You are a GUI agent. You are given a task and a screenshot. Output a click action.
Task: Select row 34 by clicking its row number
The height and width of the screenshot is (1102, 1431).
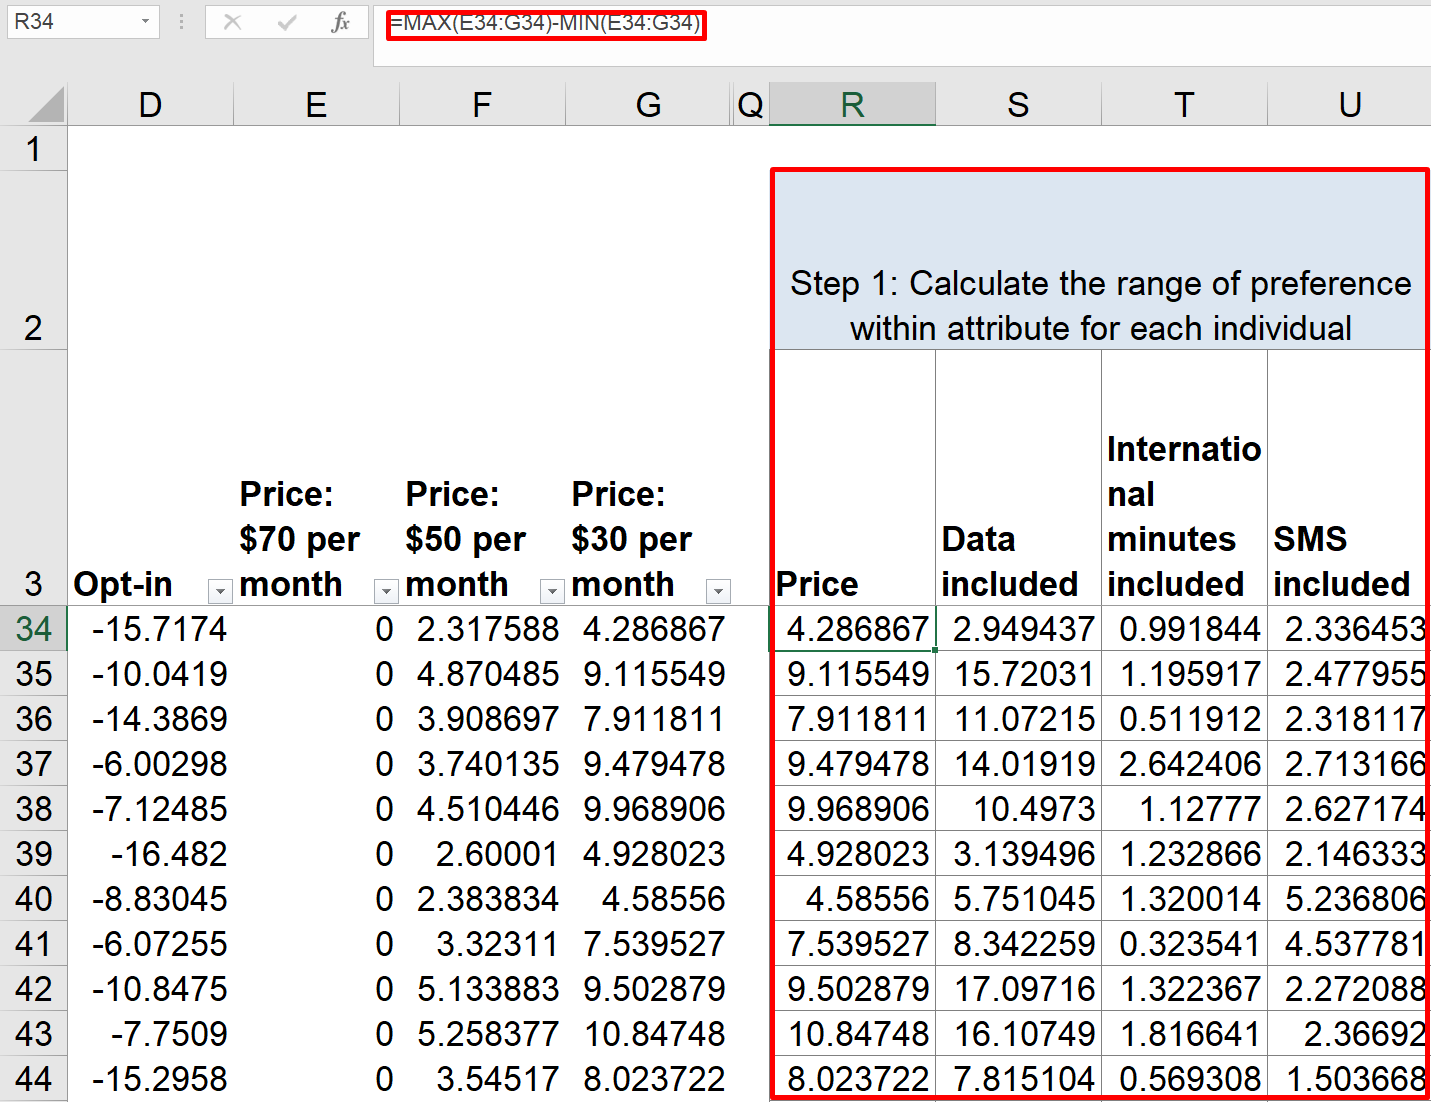(x=34, y=628)
